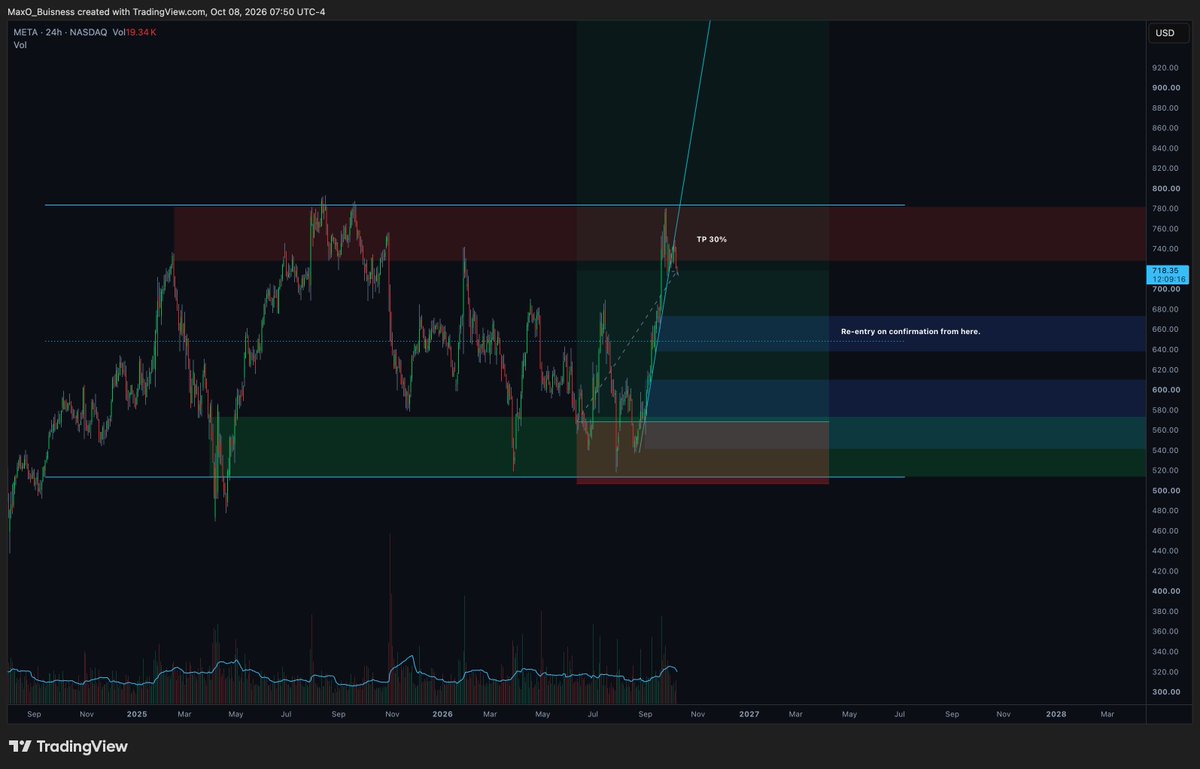Click the 640.00 price axis label
Viewport: 1200px width, 769px height.
[1165, 349]
